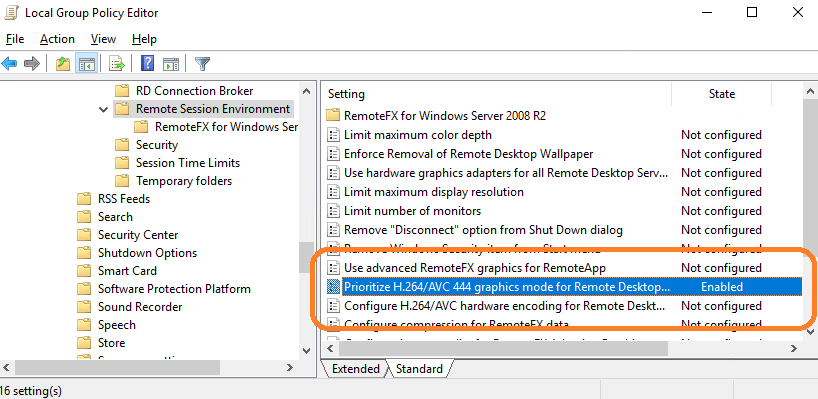Click the tree pane scroll up arrow

[307, 91]
